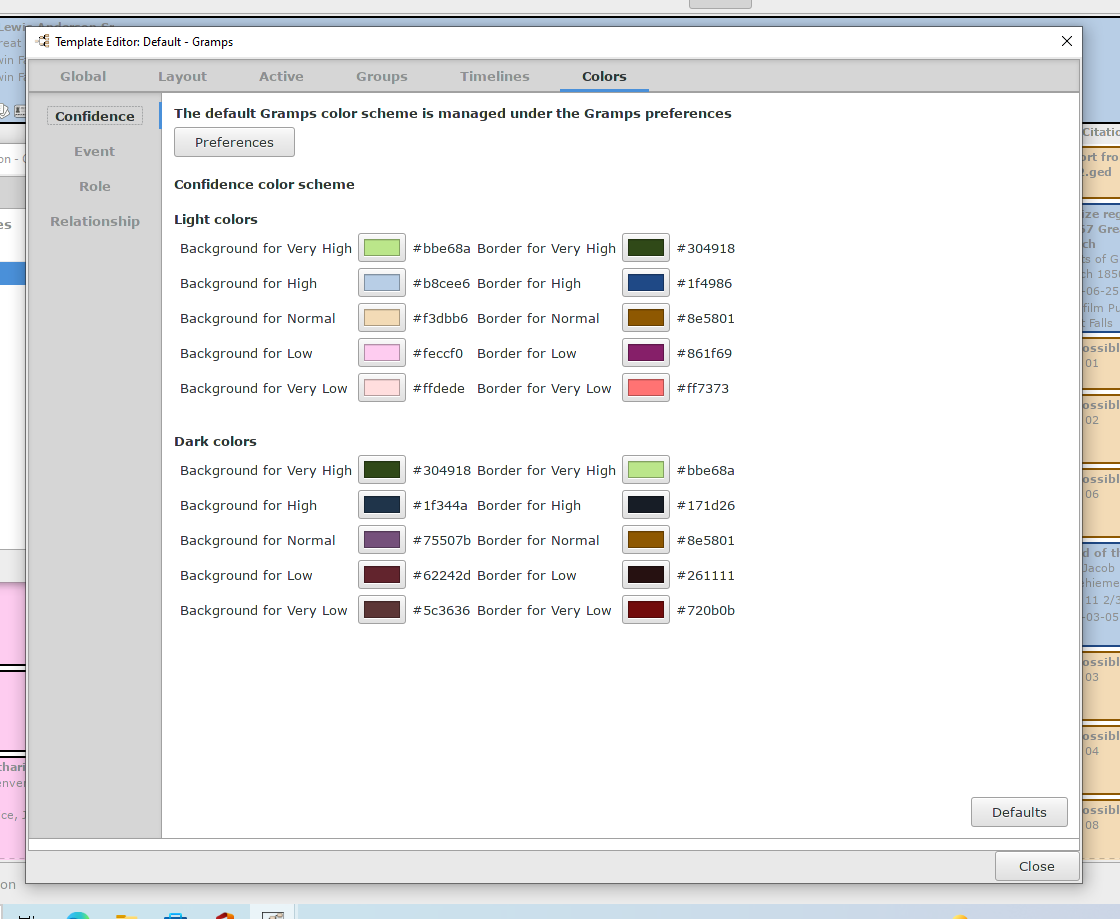The height and width of the screenshot is (919, 1120).
Task: Select light border swatch #ff7373 for Very Low
Action: 646,388
